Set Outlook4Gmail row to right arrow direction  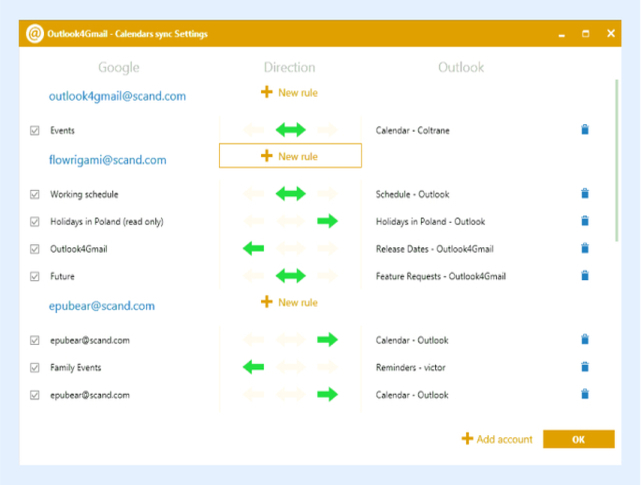(x=327, y=248)
